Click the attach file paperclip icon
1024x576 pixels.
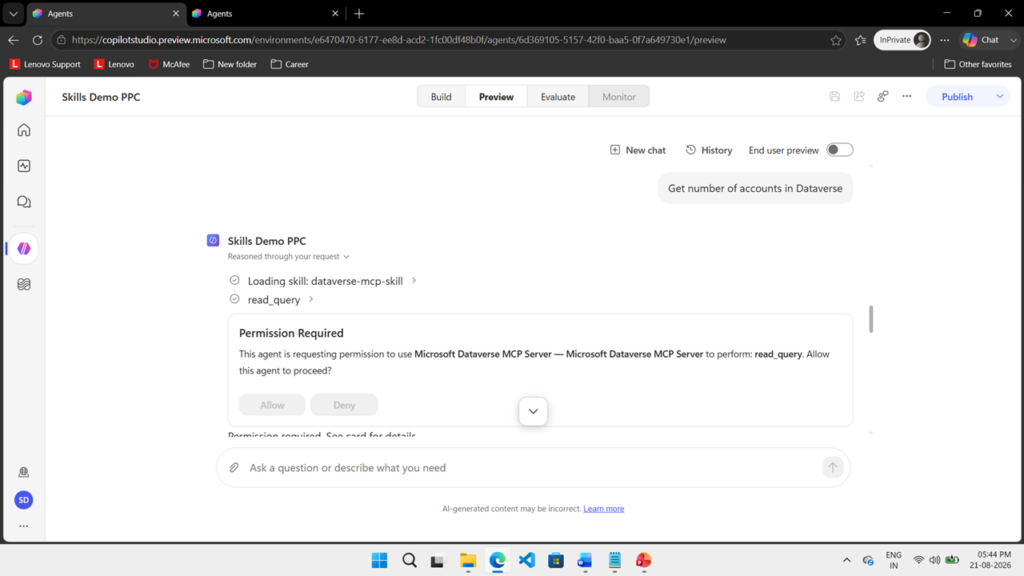point(234,468)
